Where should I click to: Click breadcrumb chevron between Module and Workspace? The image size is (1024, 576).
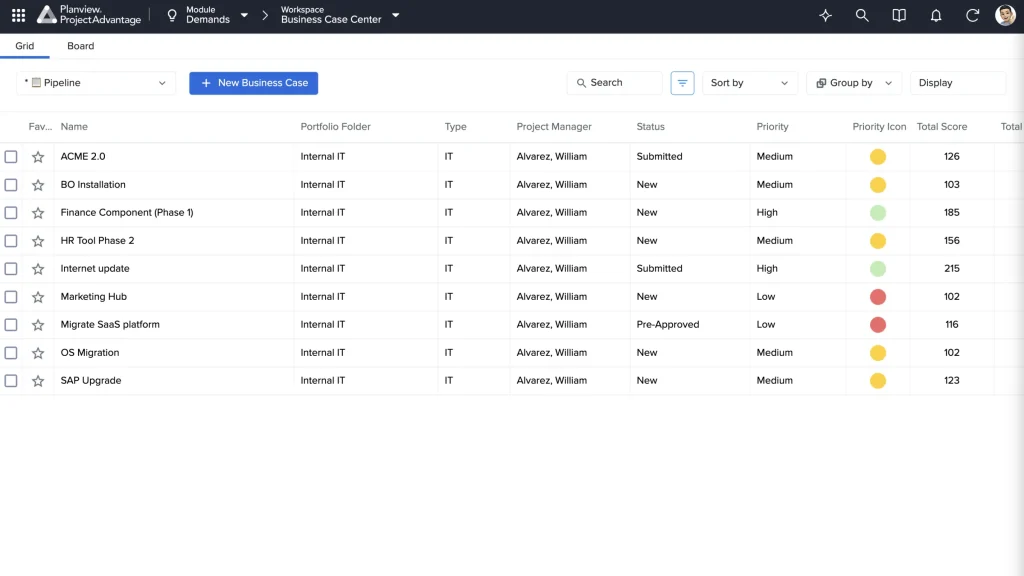tap(264, 15)
